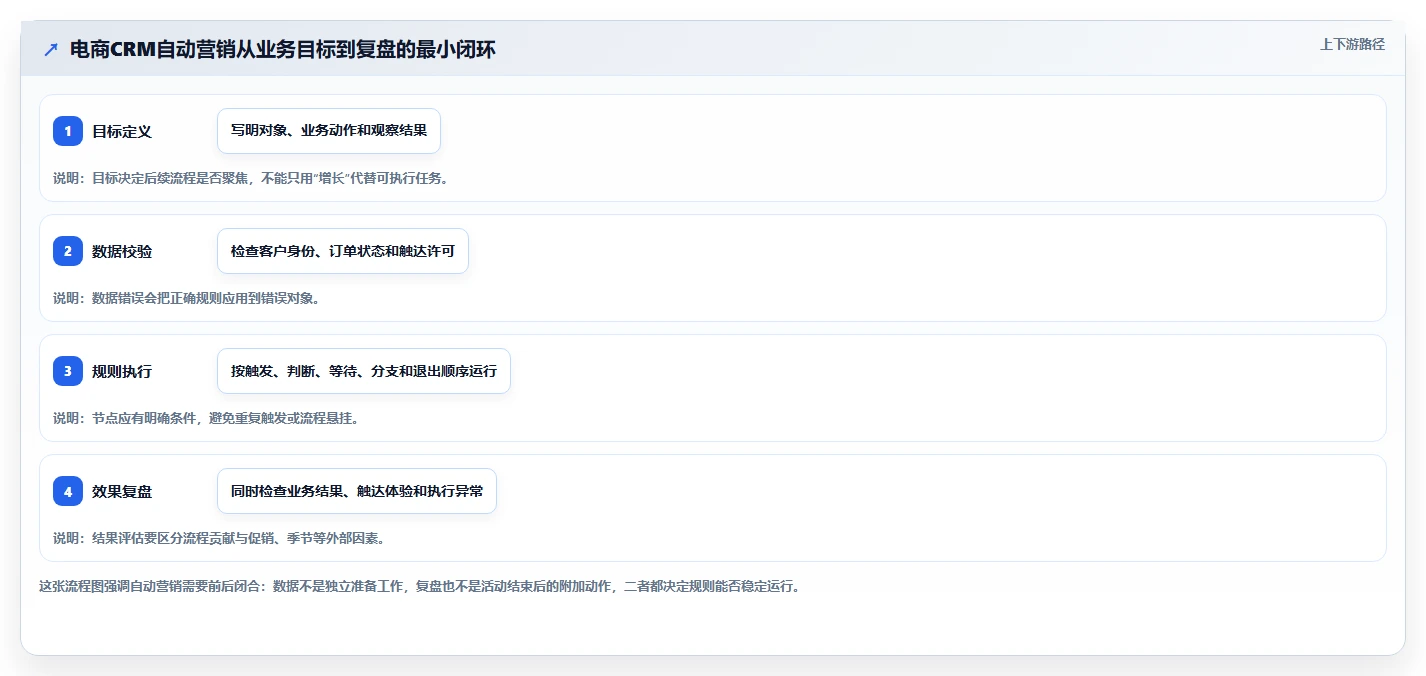1426x676 pixels.
Task: Click the note starting 说明:节点应有明确条件
Action: click(x=206, y=418)
